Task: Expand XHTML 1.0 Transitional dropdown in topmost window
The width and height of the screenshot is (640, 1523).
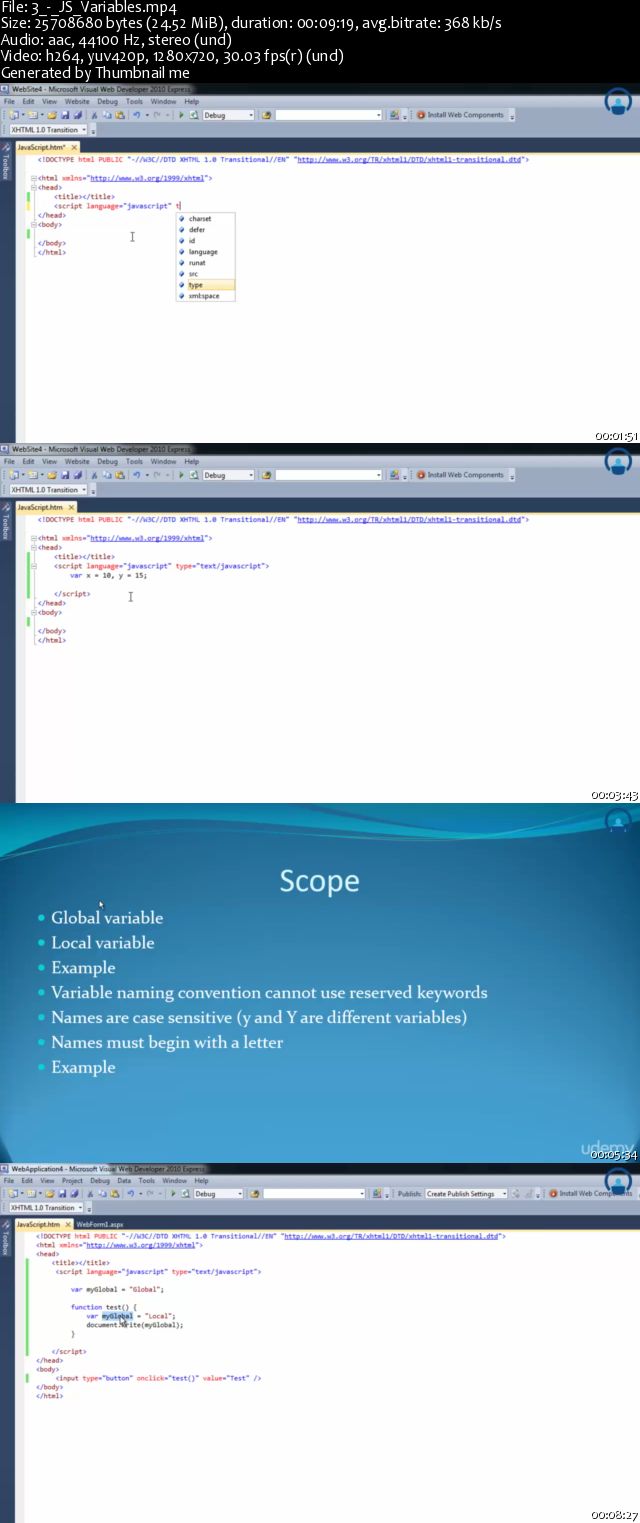Action: pyautogui.click(x=48, y=130)
